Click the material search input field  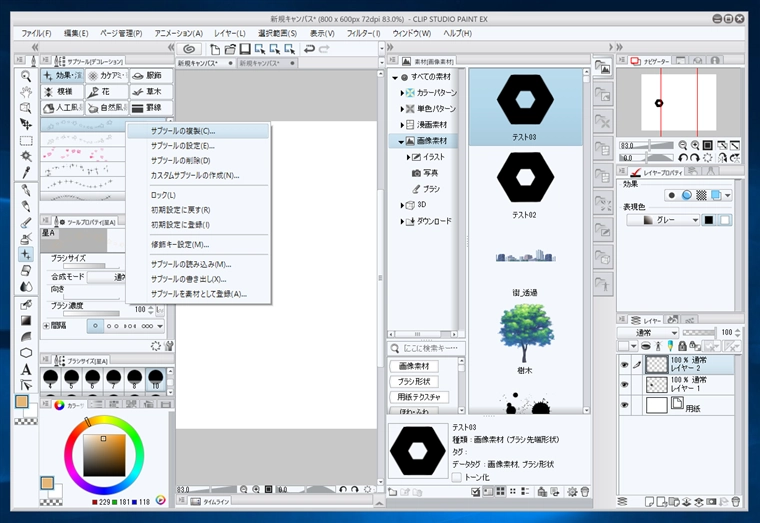427,348
